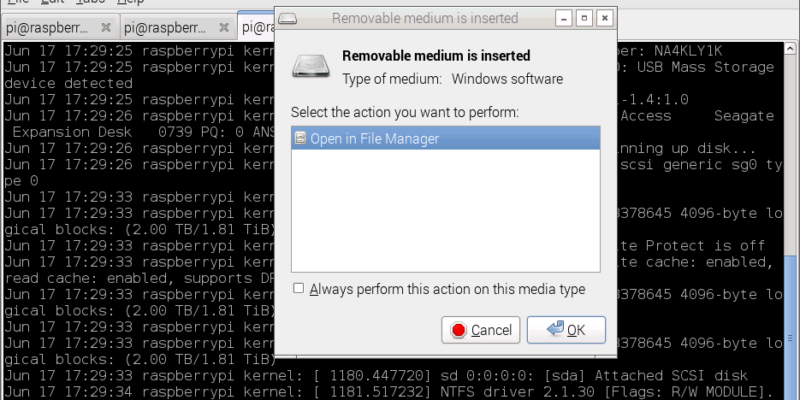Open the Help menu in terminal
This screenshot has height=400, width=800.
point(130,3)
